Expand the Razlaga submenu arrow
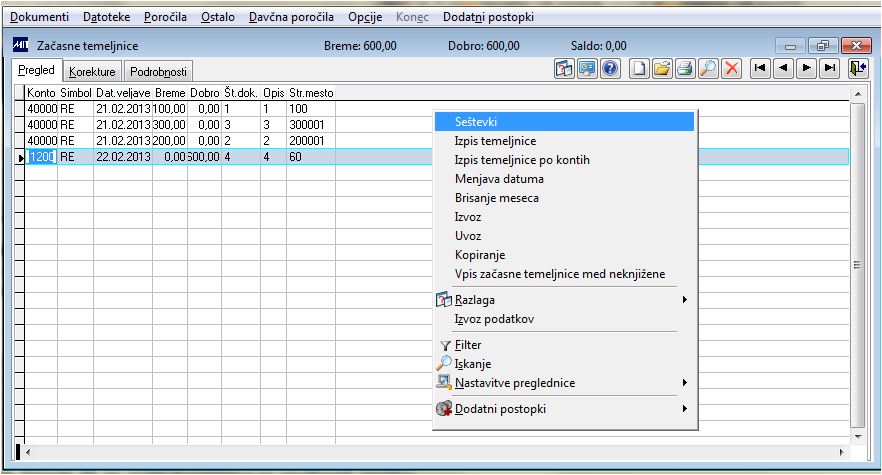The height and width of the screenshot is (475, 882). point(685,299)
